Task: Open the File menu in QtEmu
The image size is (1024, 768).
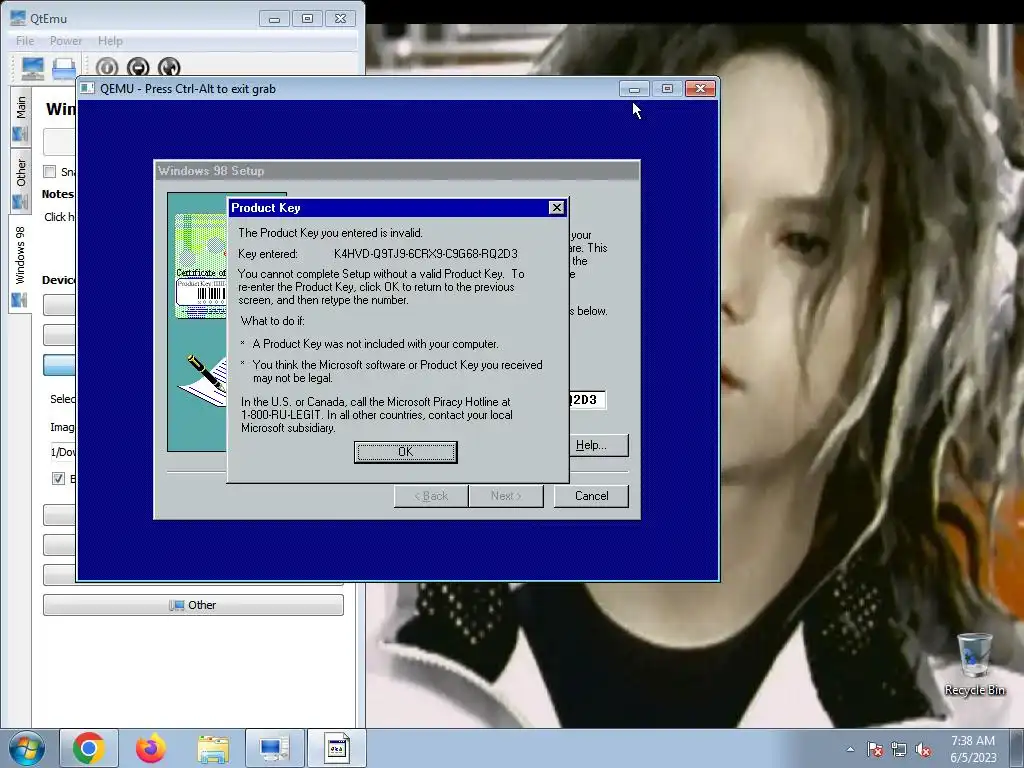Action: tap(25, 41)
